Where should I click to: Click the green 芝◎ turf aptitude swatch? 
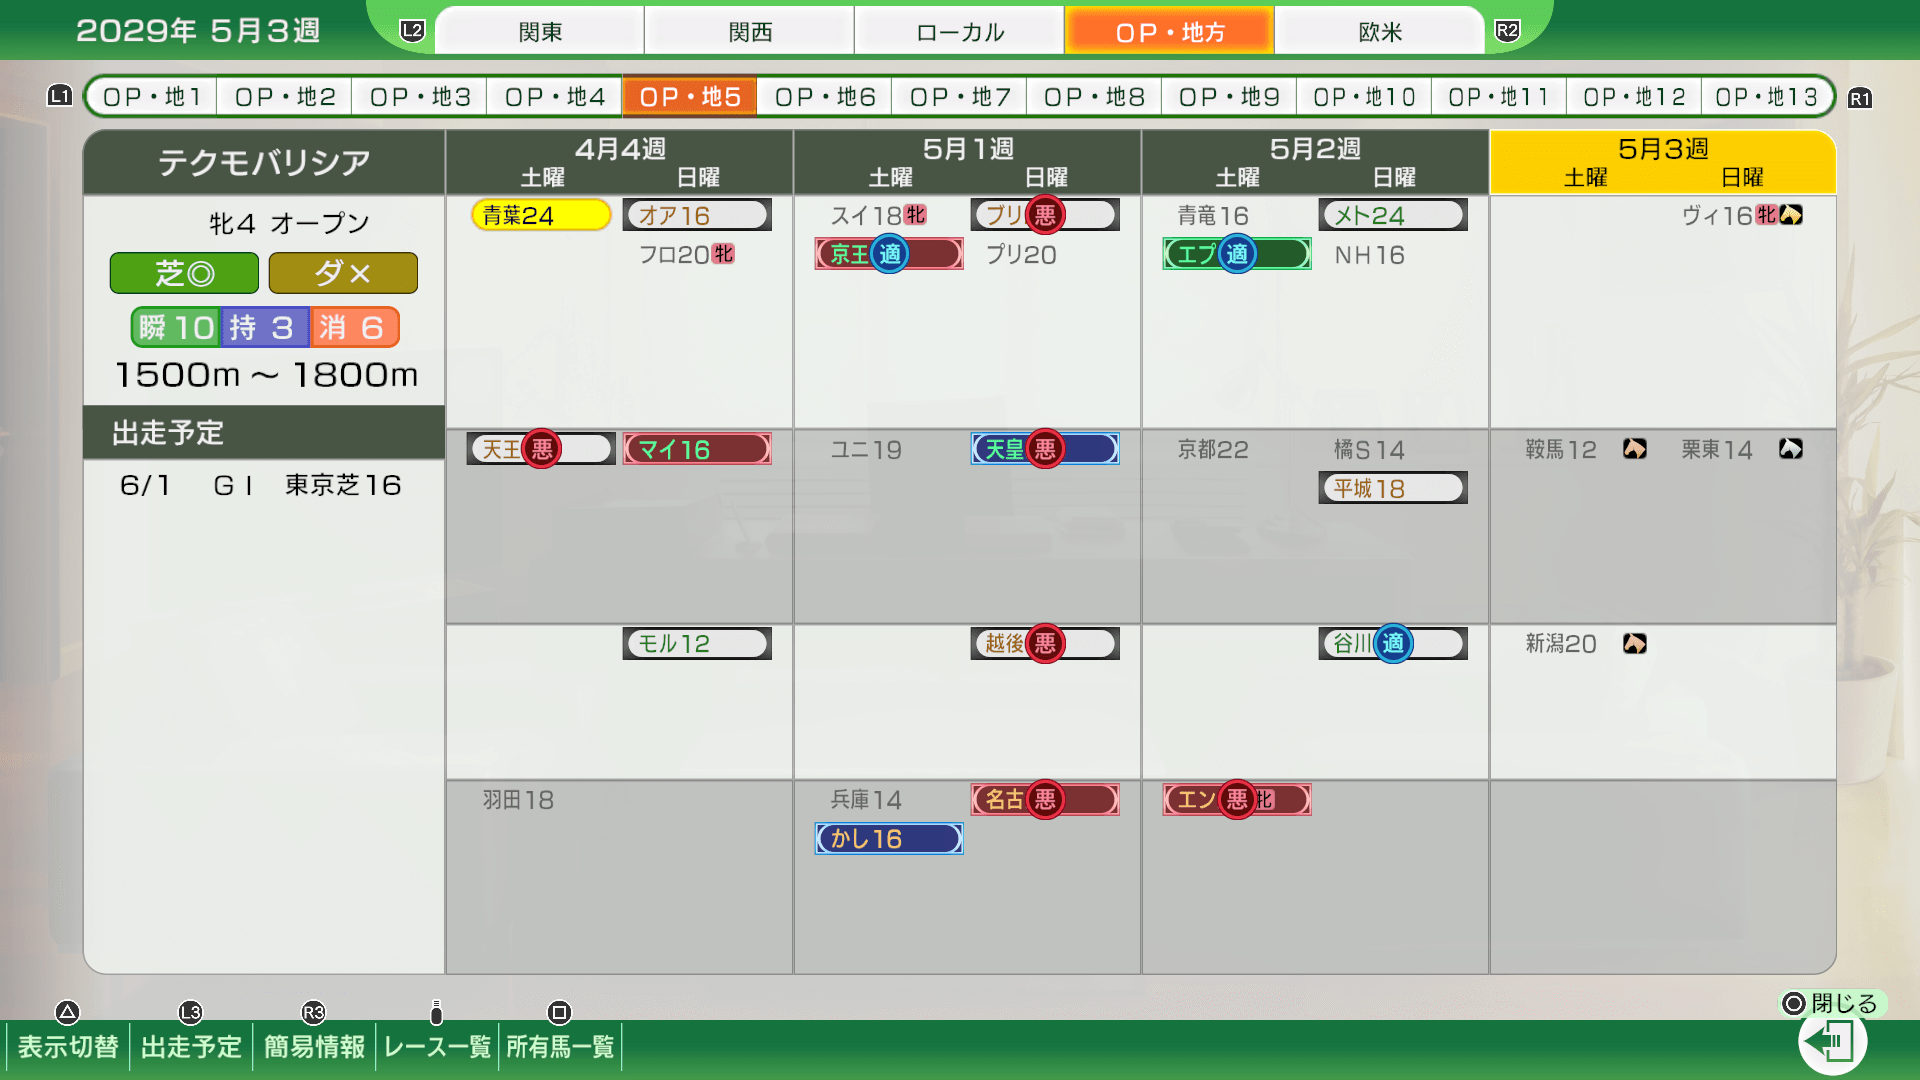tap(184, 273)
